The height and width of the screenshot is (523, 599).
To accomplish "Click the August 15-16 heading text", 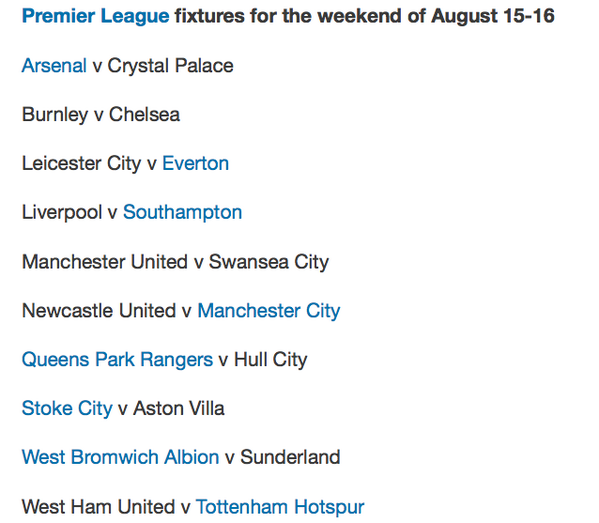I will pyautogui.click(x=493, y=16).
